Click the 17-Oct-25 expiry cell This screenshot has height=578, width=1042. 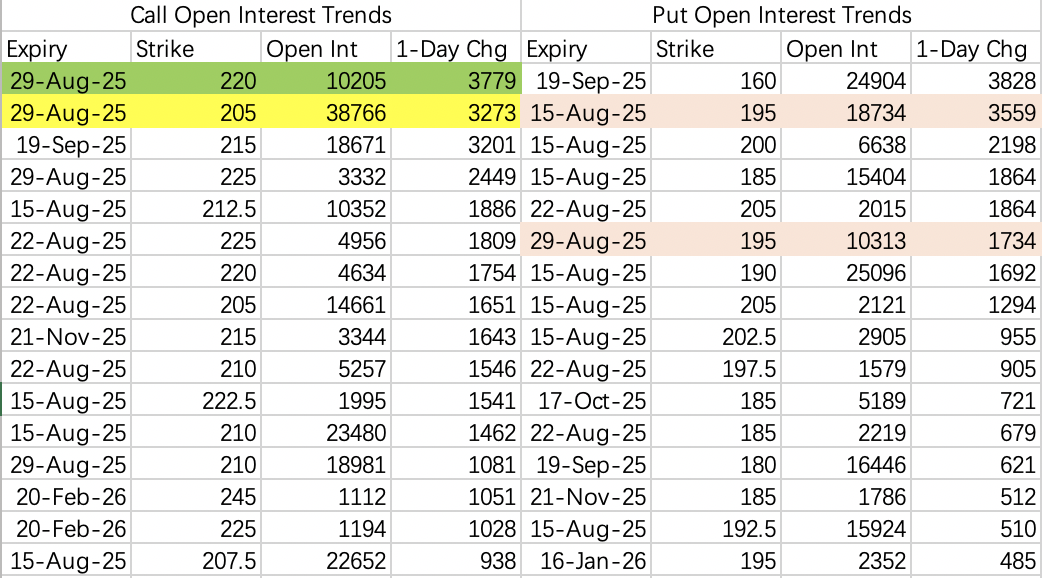pyautogui.click(x=587, y=401)
